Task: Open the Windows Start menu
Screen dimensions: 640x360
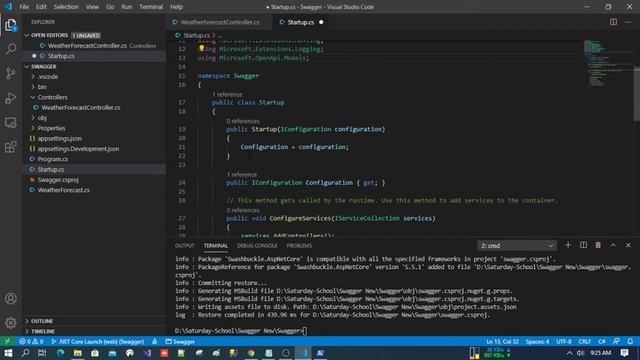Action: tap(8, 353)
